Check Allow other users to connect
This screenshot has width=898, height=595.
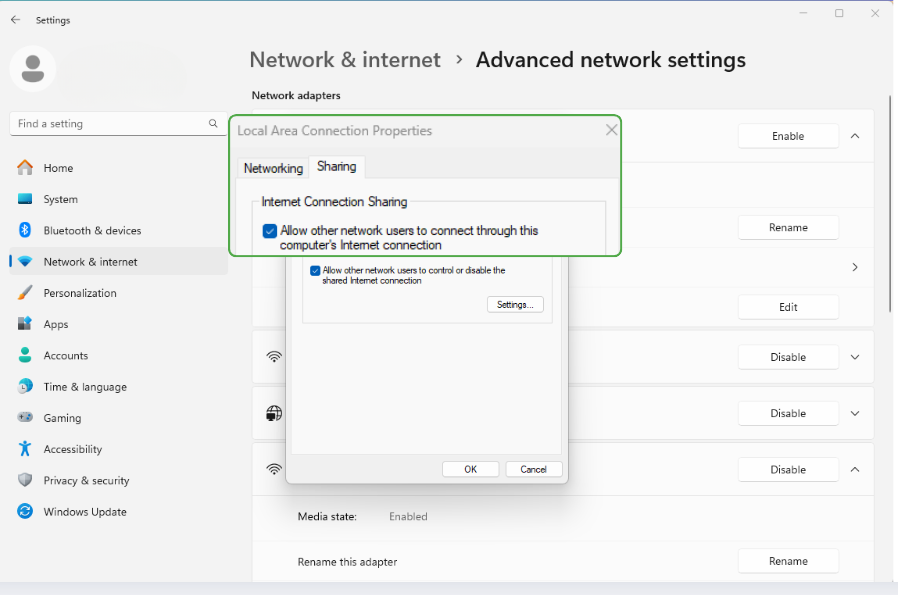[269, 231]
